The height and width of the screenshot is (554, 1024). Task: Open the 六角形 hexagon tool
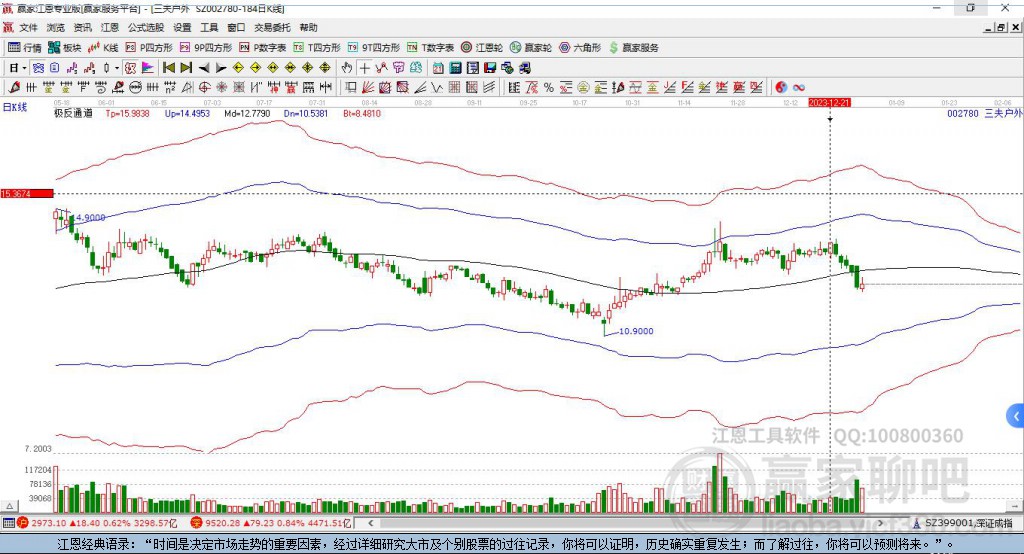click(580, 48)
